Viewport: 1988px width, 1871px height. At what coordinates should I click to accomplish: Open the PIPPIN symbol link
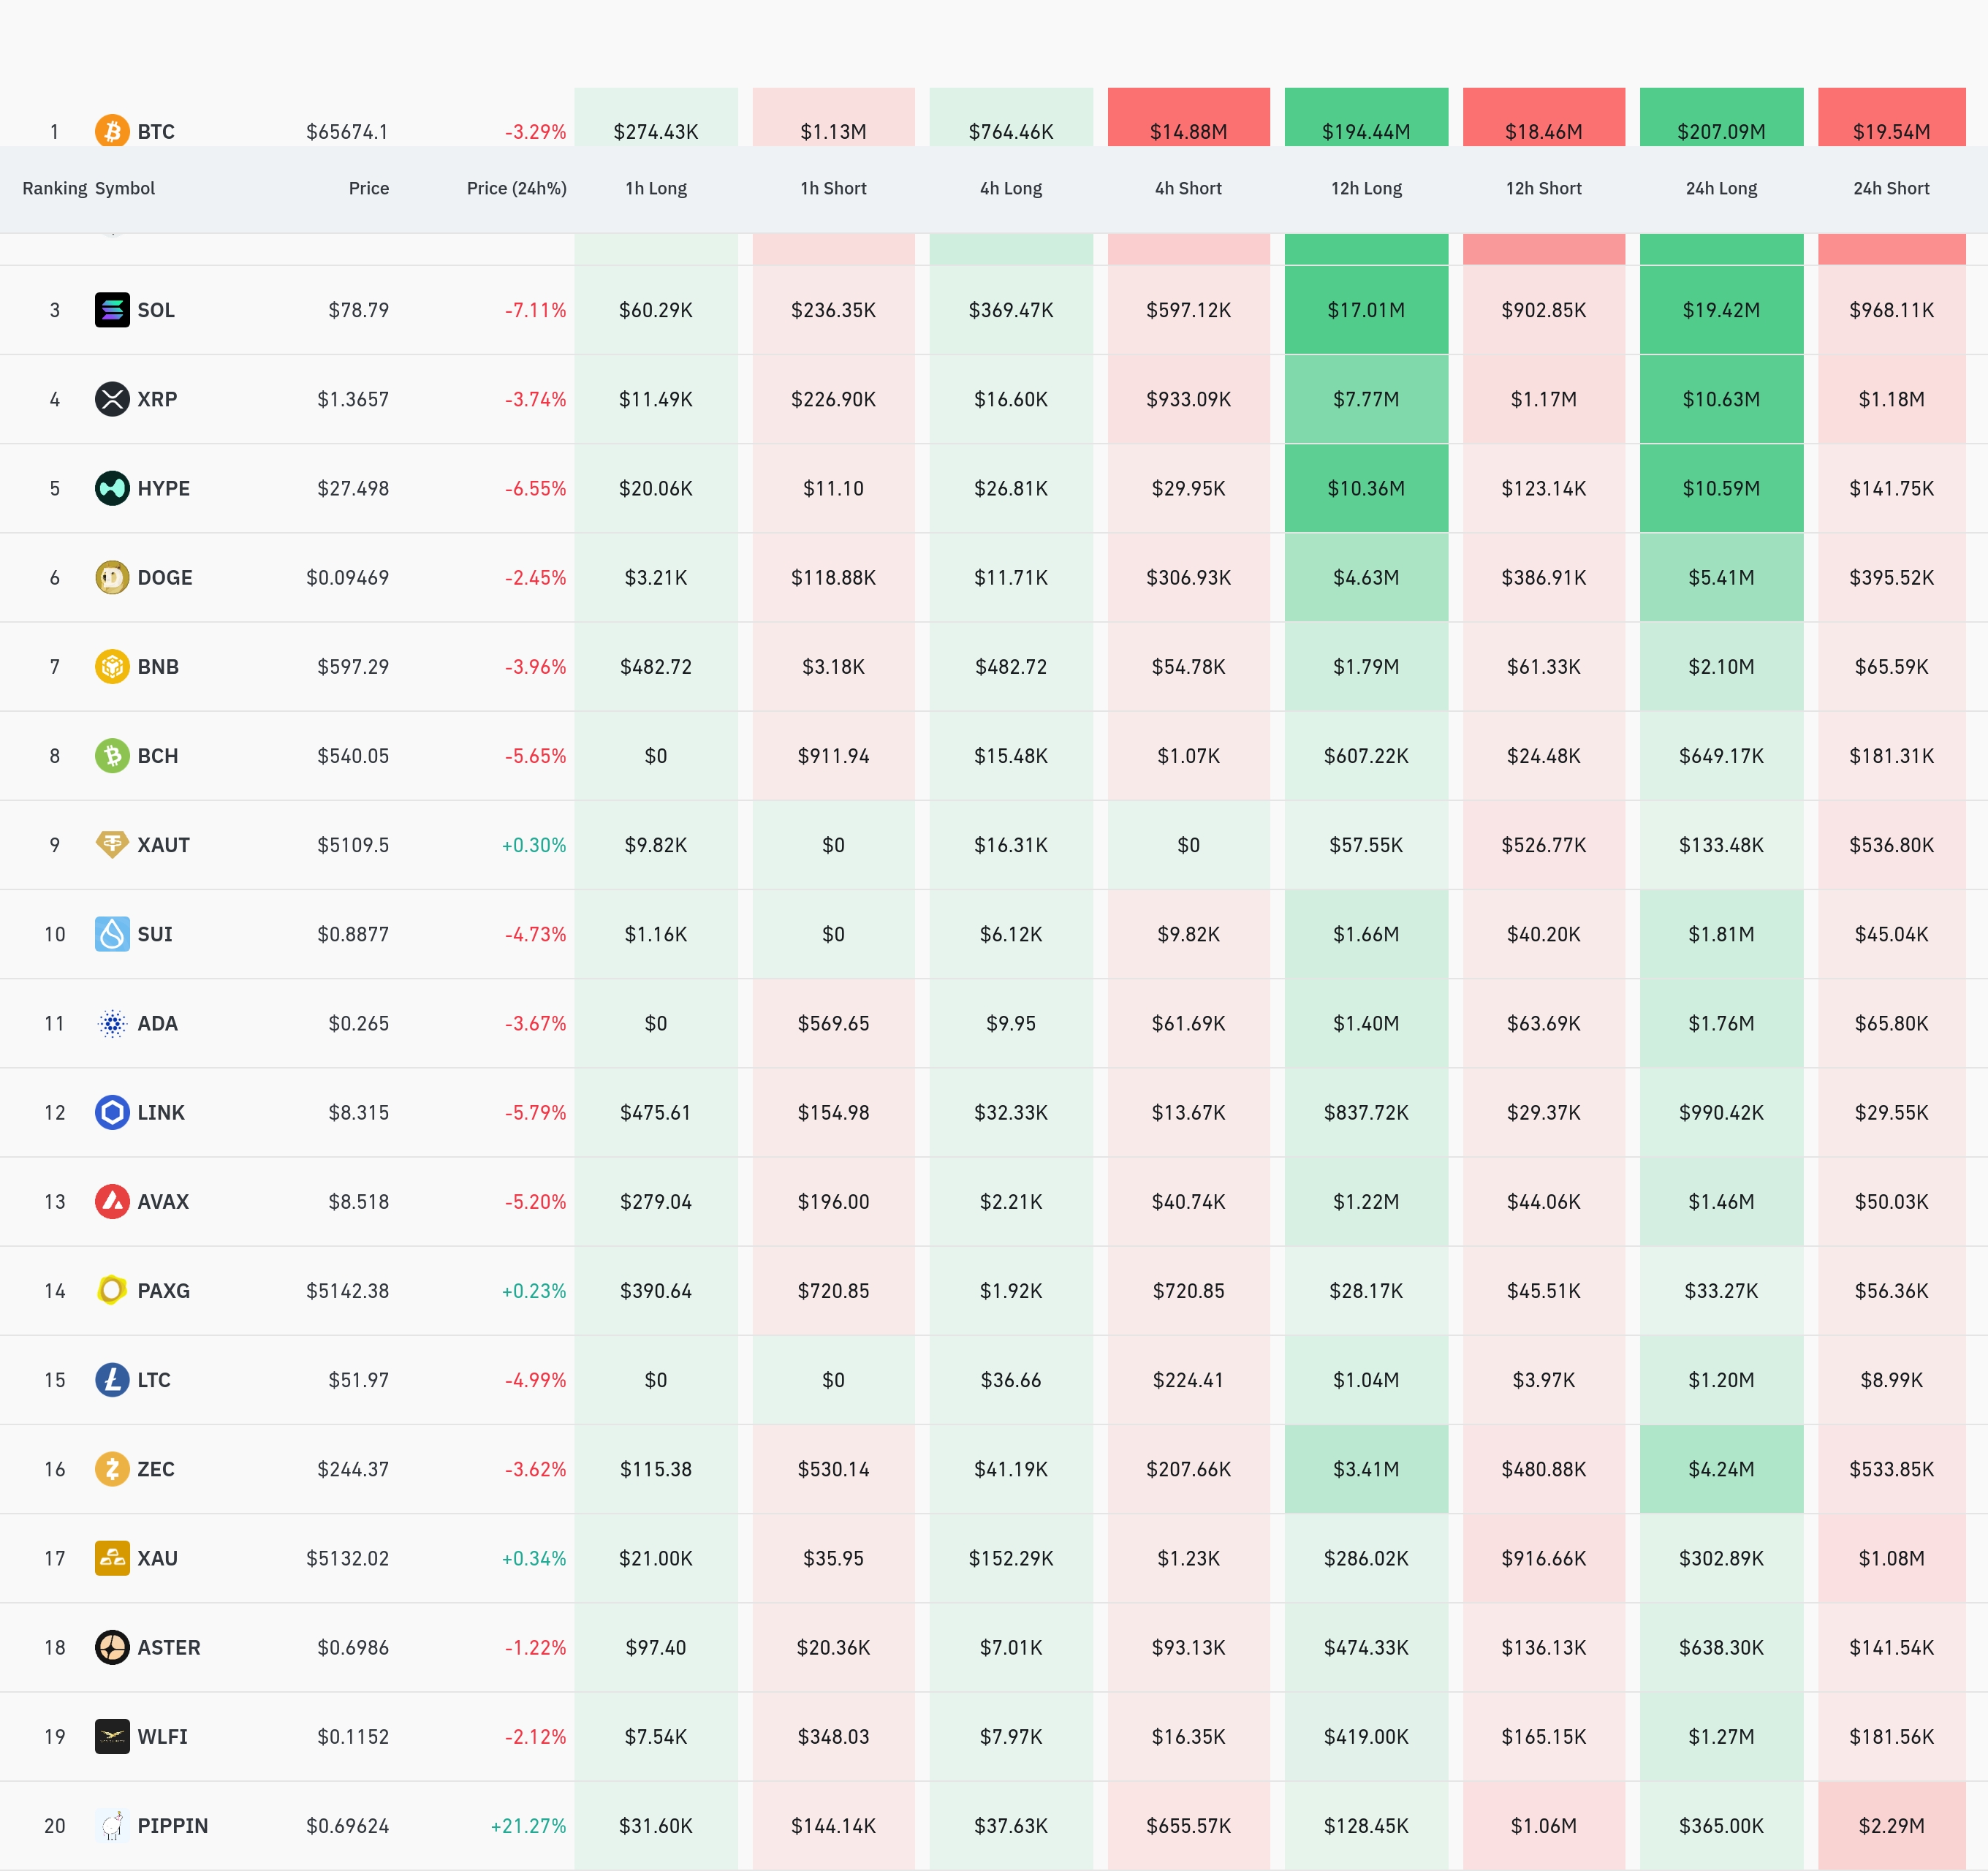pyautogui.click(x=172, y=1826)
